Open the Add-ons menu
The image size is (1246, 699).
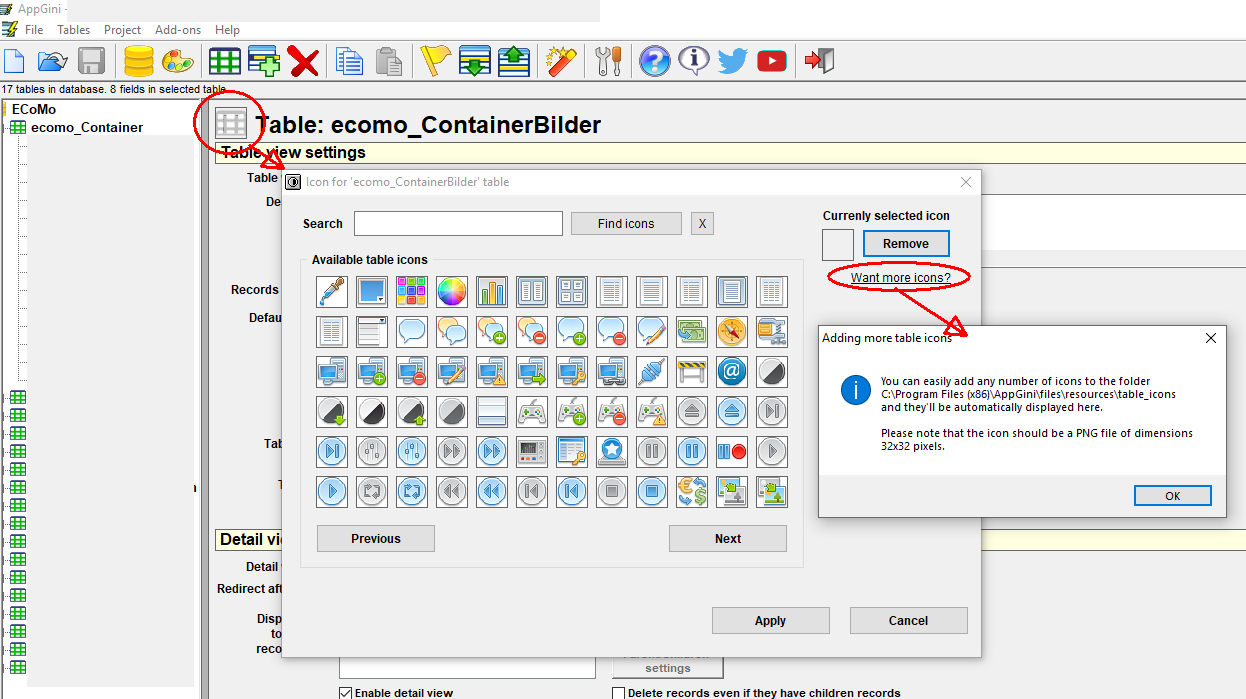point(179,30)
